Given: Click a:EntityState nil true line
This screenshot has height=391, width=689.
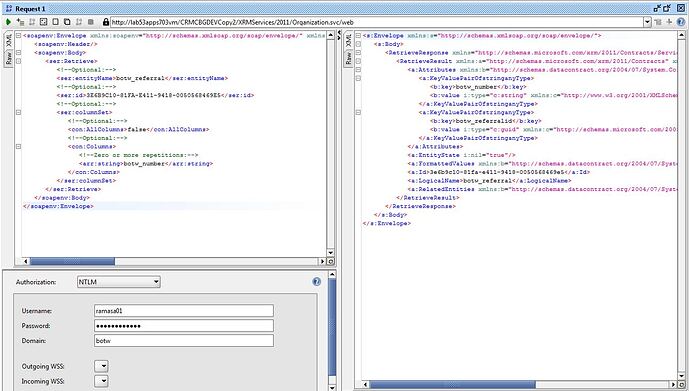Looking at the screenshot, I should 461,155.
